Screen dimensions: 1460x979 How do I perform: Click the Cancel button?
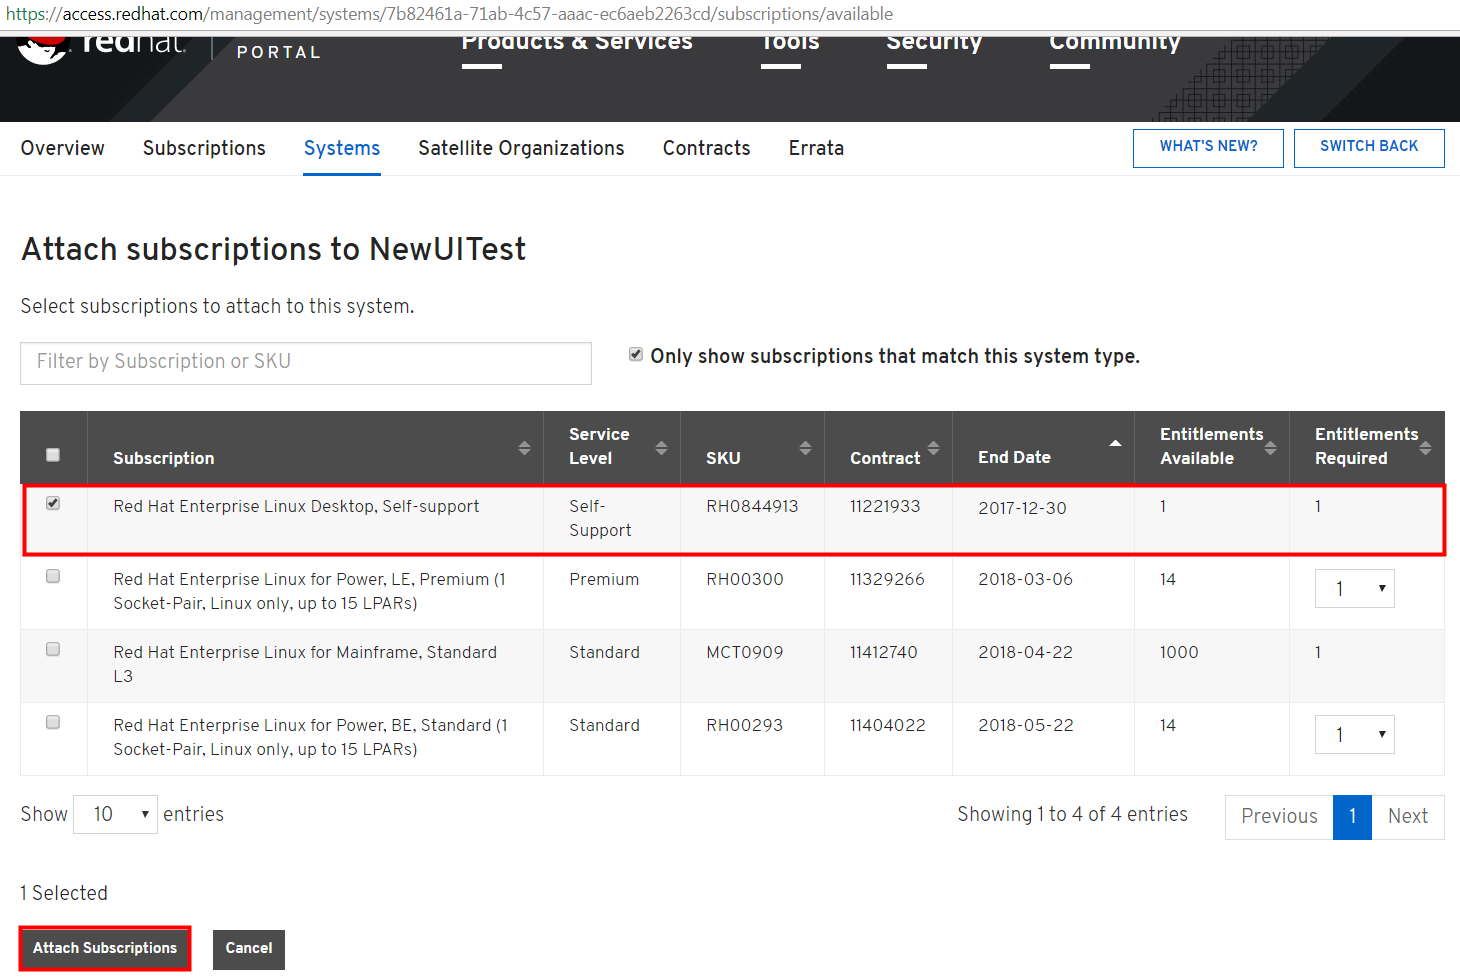[249, 949]
